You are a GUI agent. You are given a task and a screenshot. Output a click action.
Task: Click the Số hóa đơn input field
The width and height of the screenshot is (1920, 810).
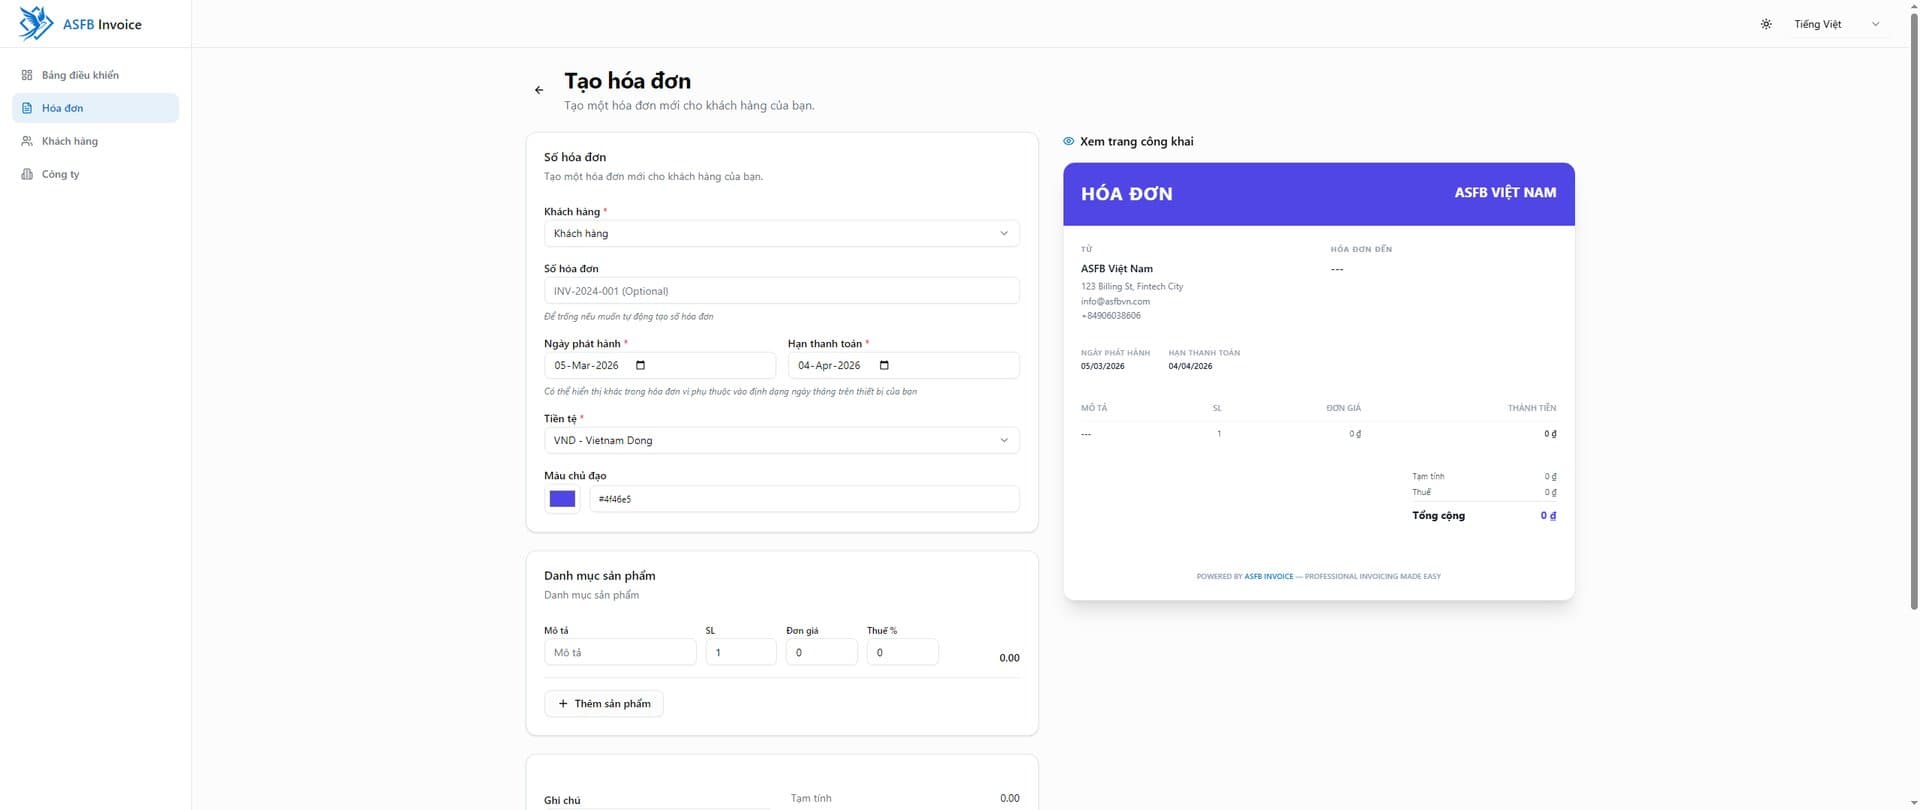click(x=781, y=291)
